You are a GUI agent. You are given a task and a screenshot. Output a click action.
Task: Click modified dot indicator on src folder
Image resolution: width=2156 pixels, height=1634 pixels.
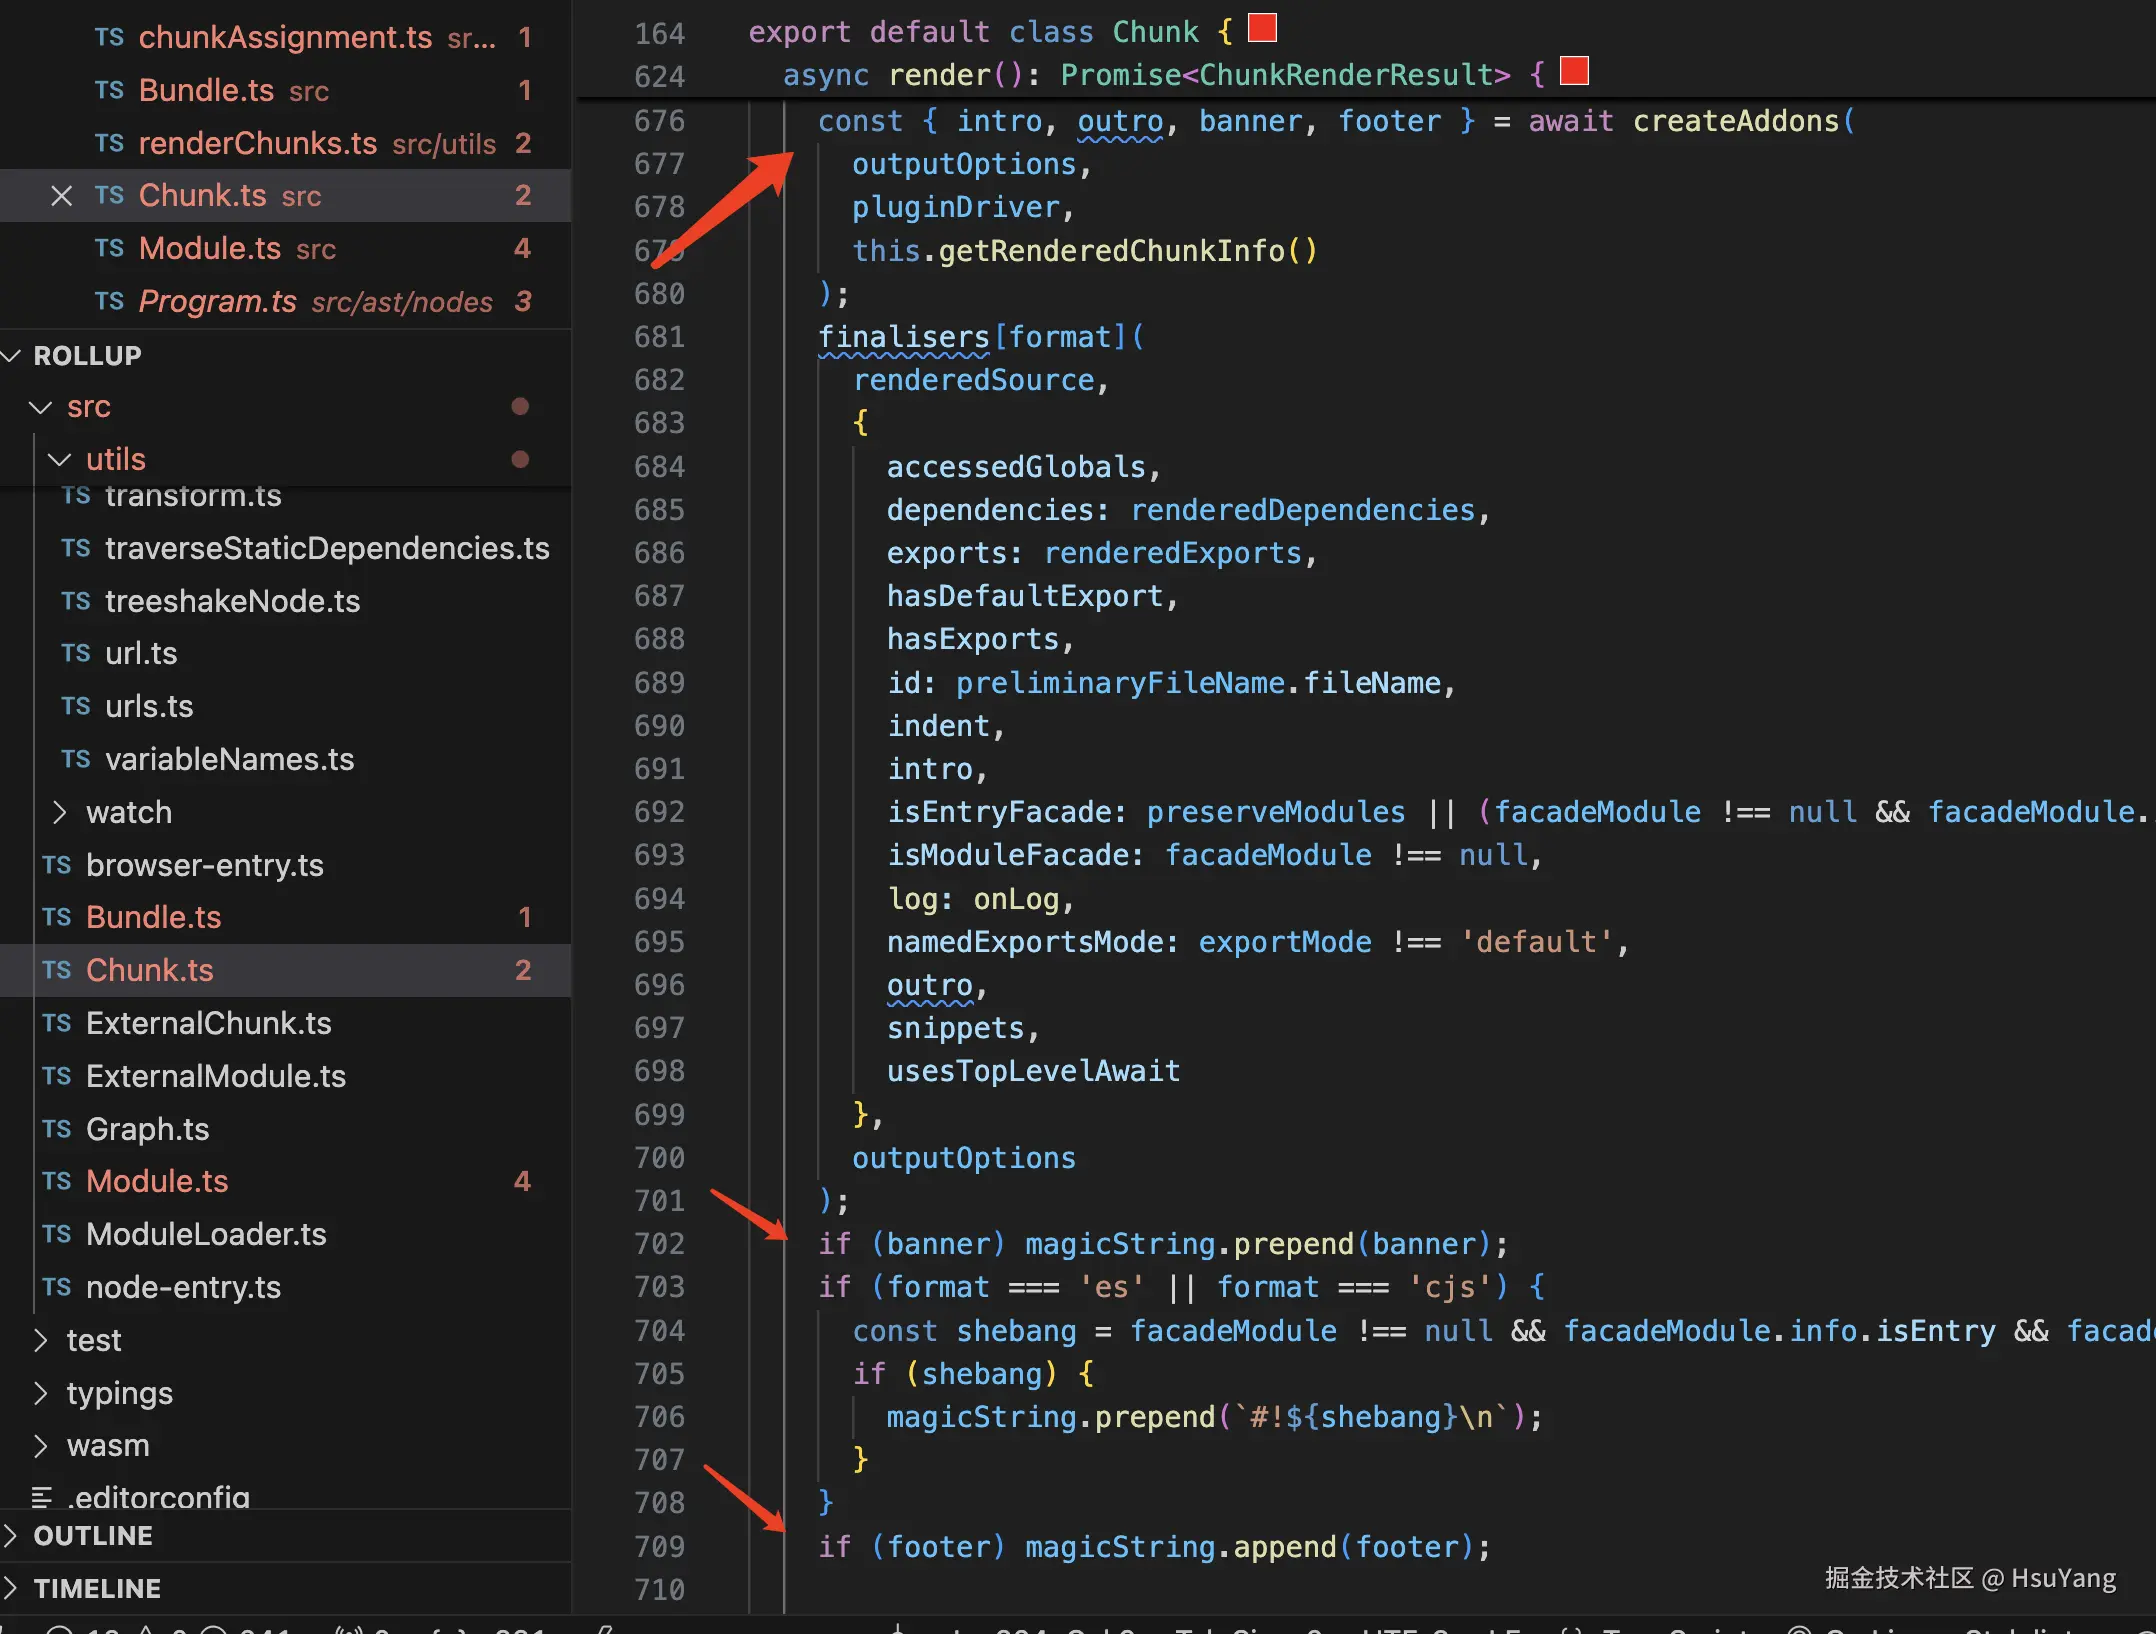point(520,406)
